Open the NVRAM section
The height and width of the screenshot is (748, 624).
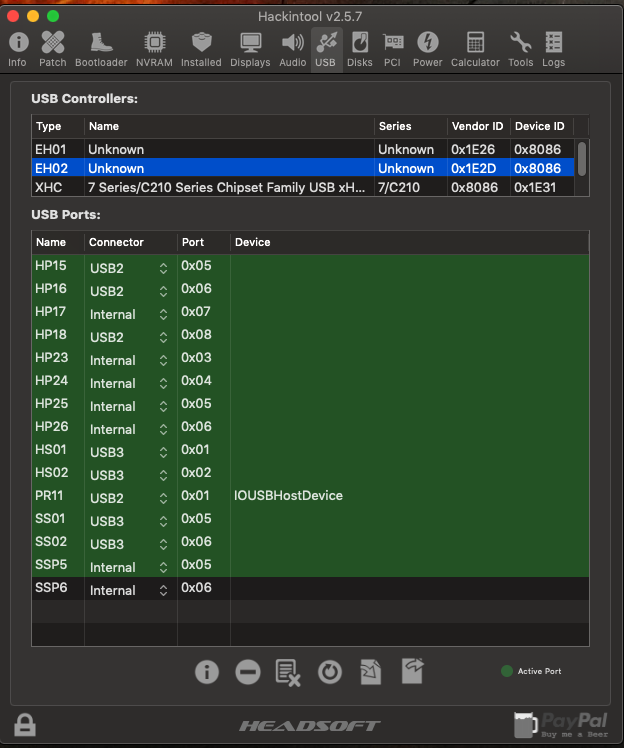click(x=155, y=50)
